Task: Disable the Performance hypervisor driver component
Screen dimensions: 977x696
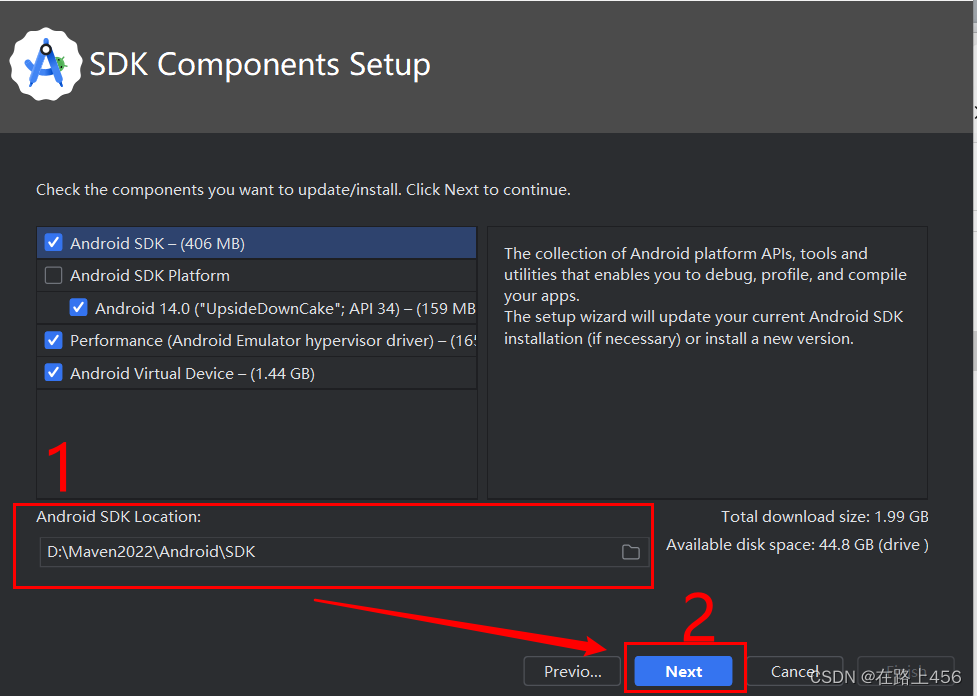Action: pos(53,340)
